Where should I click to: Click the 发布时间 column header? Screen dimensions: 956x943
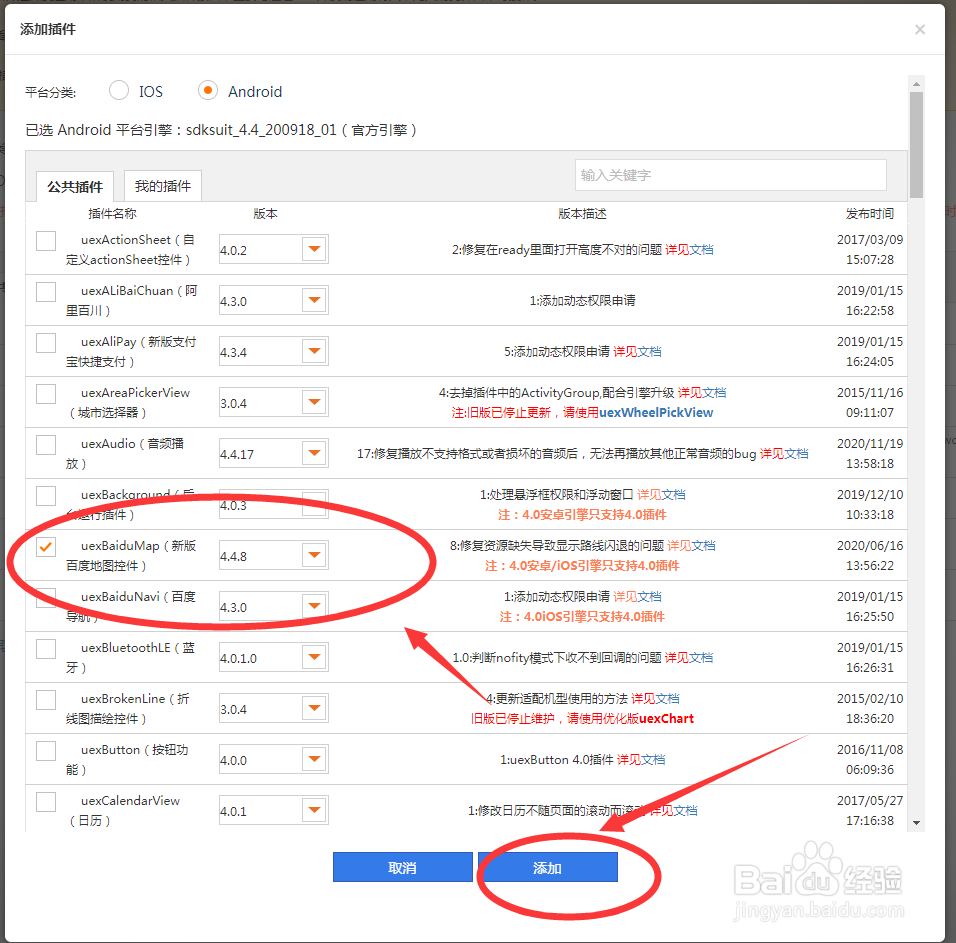coord(870,213)
